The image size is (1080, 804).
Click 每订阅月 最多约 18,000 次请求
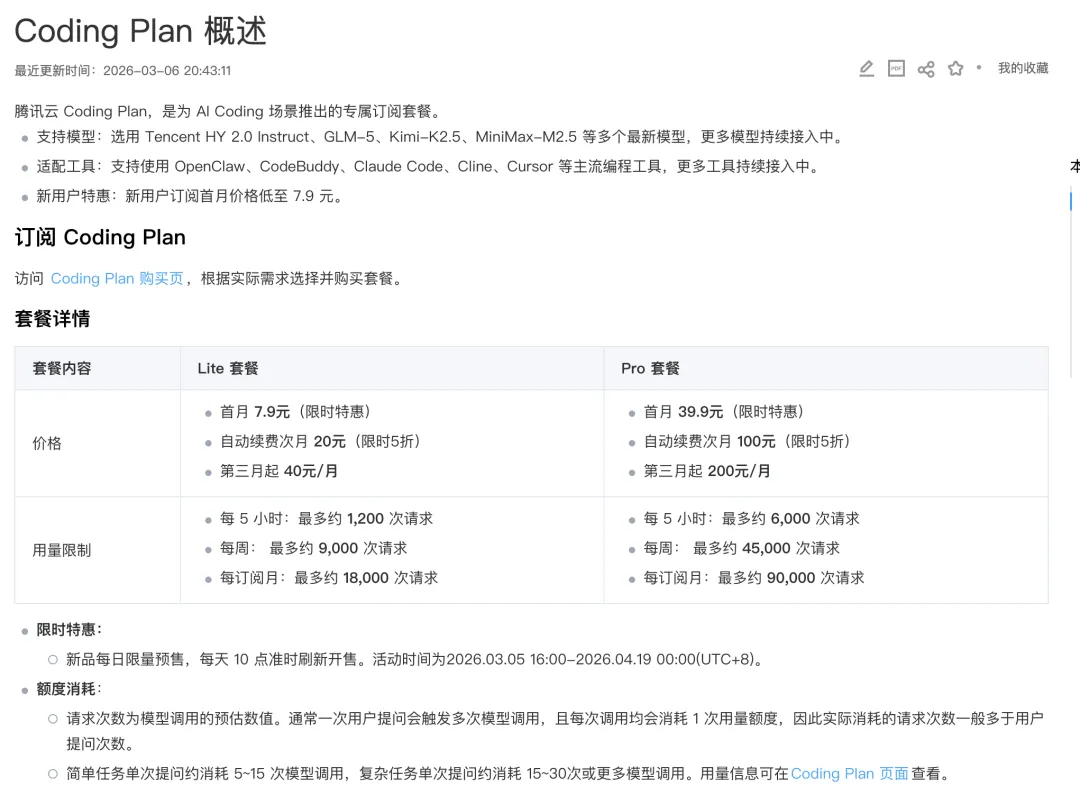pyautogui.click(x=329, y=578)
